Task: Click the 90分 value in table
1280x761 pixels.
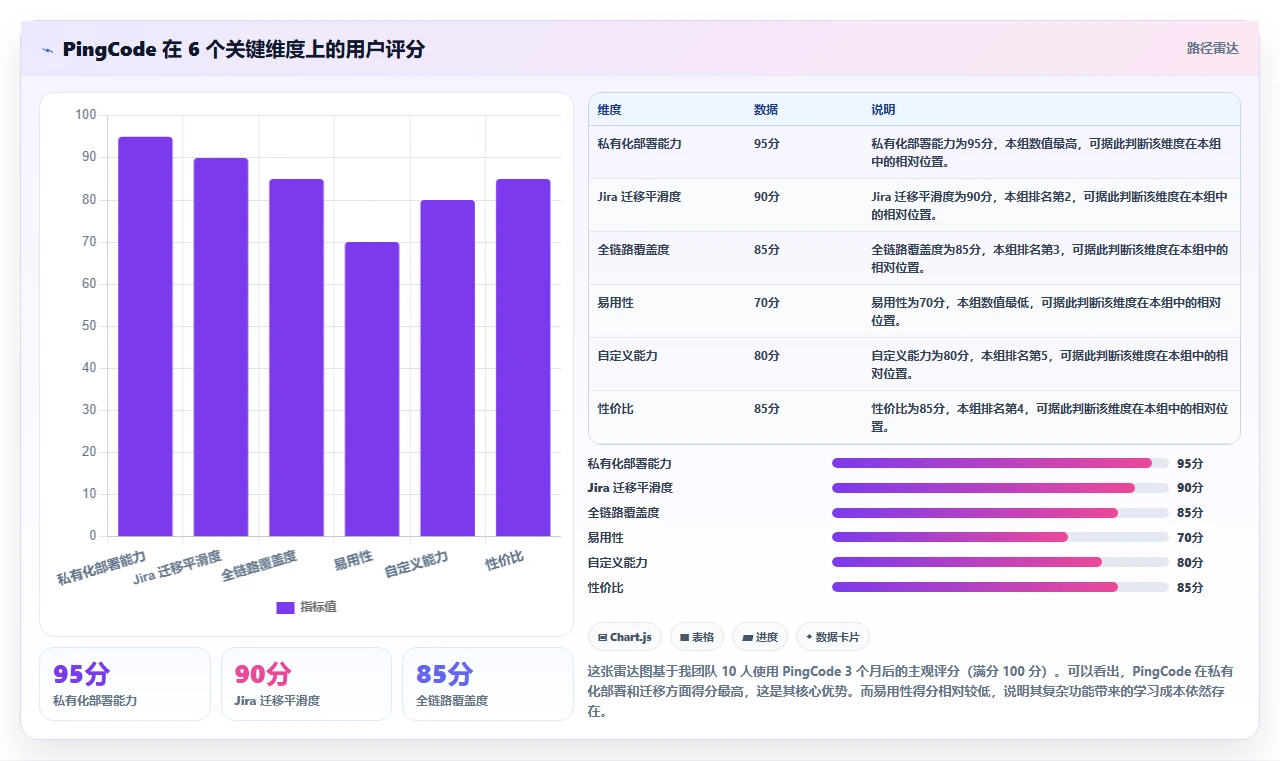Action: pyautogui.click(x=767, y=197)
